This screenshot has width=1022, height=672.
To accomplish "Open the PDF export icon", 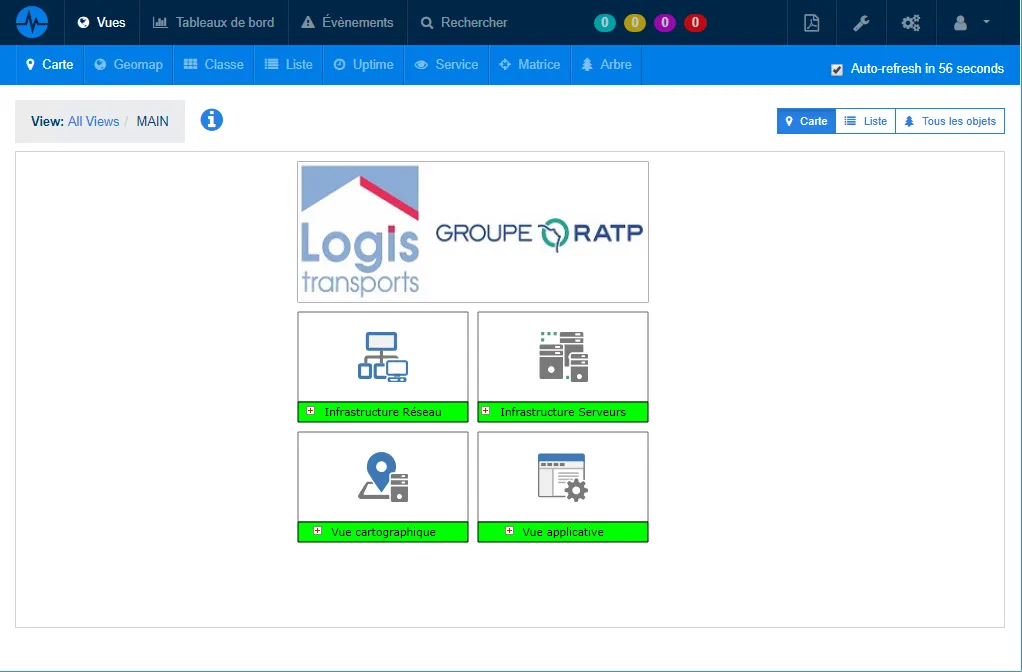I will pos(812,23).
